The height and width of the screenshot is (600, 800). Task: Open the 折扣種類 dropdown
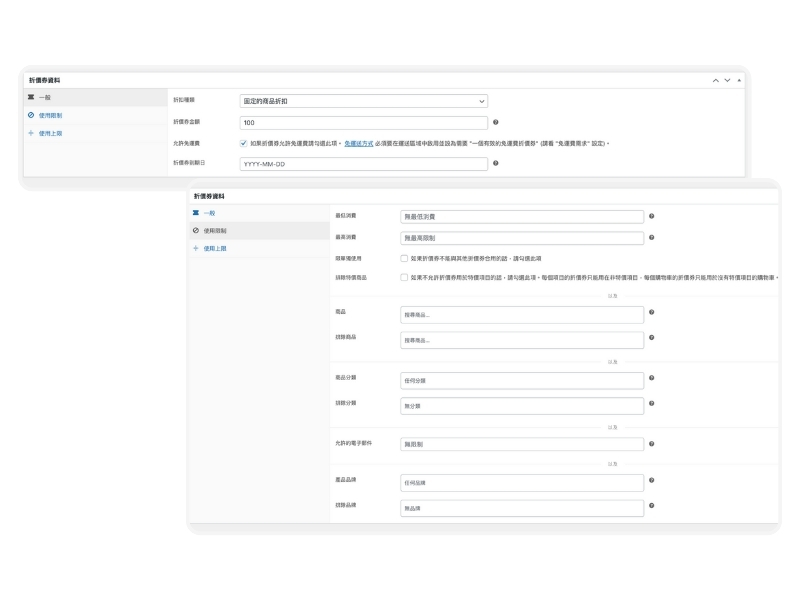point(363,101)
